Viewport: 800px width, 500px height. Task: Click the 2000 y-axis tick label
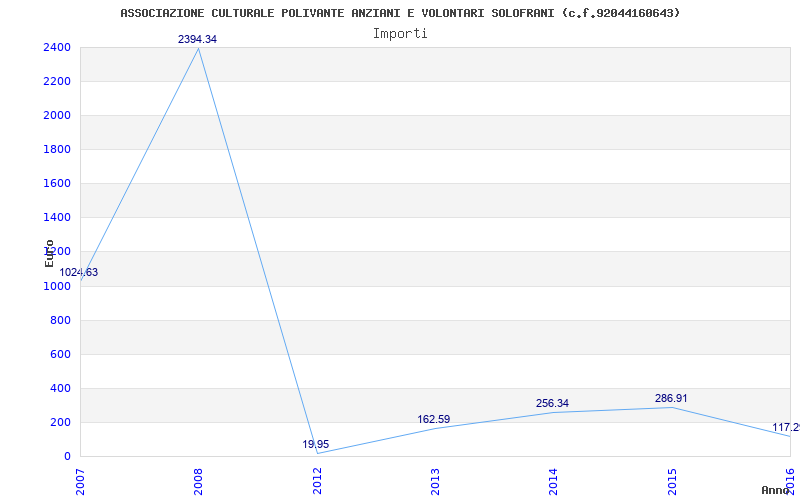57,116
